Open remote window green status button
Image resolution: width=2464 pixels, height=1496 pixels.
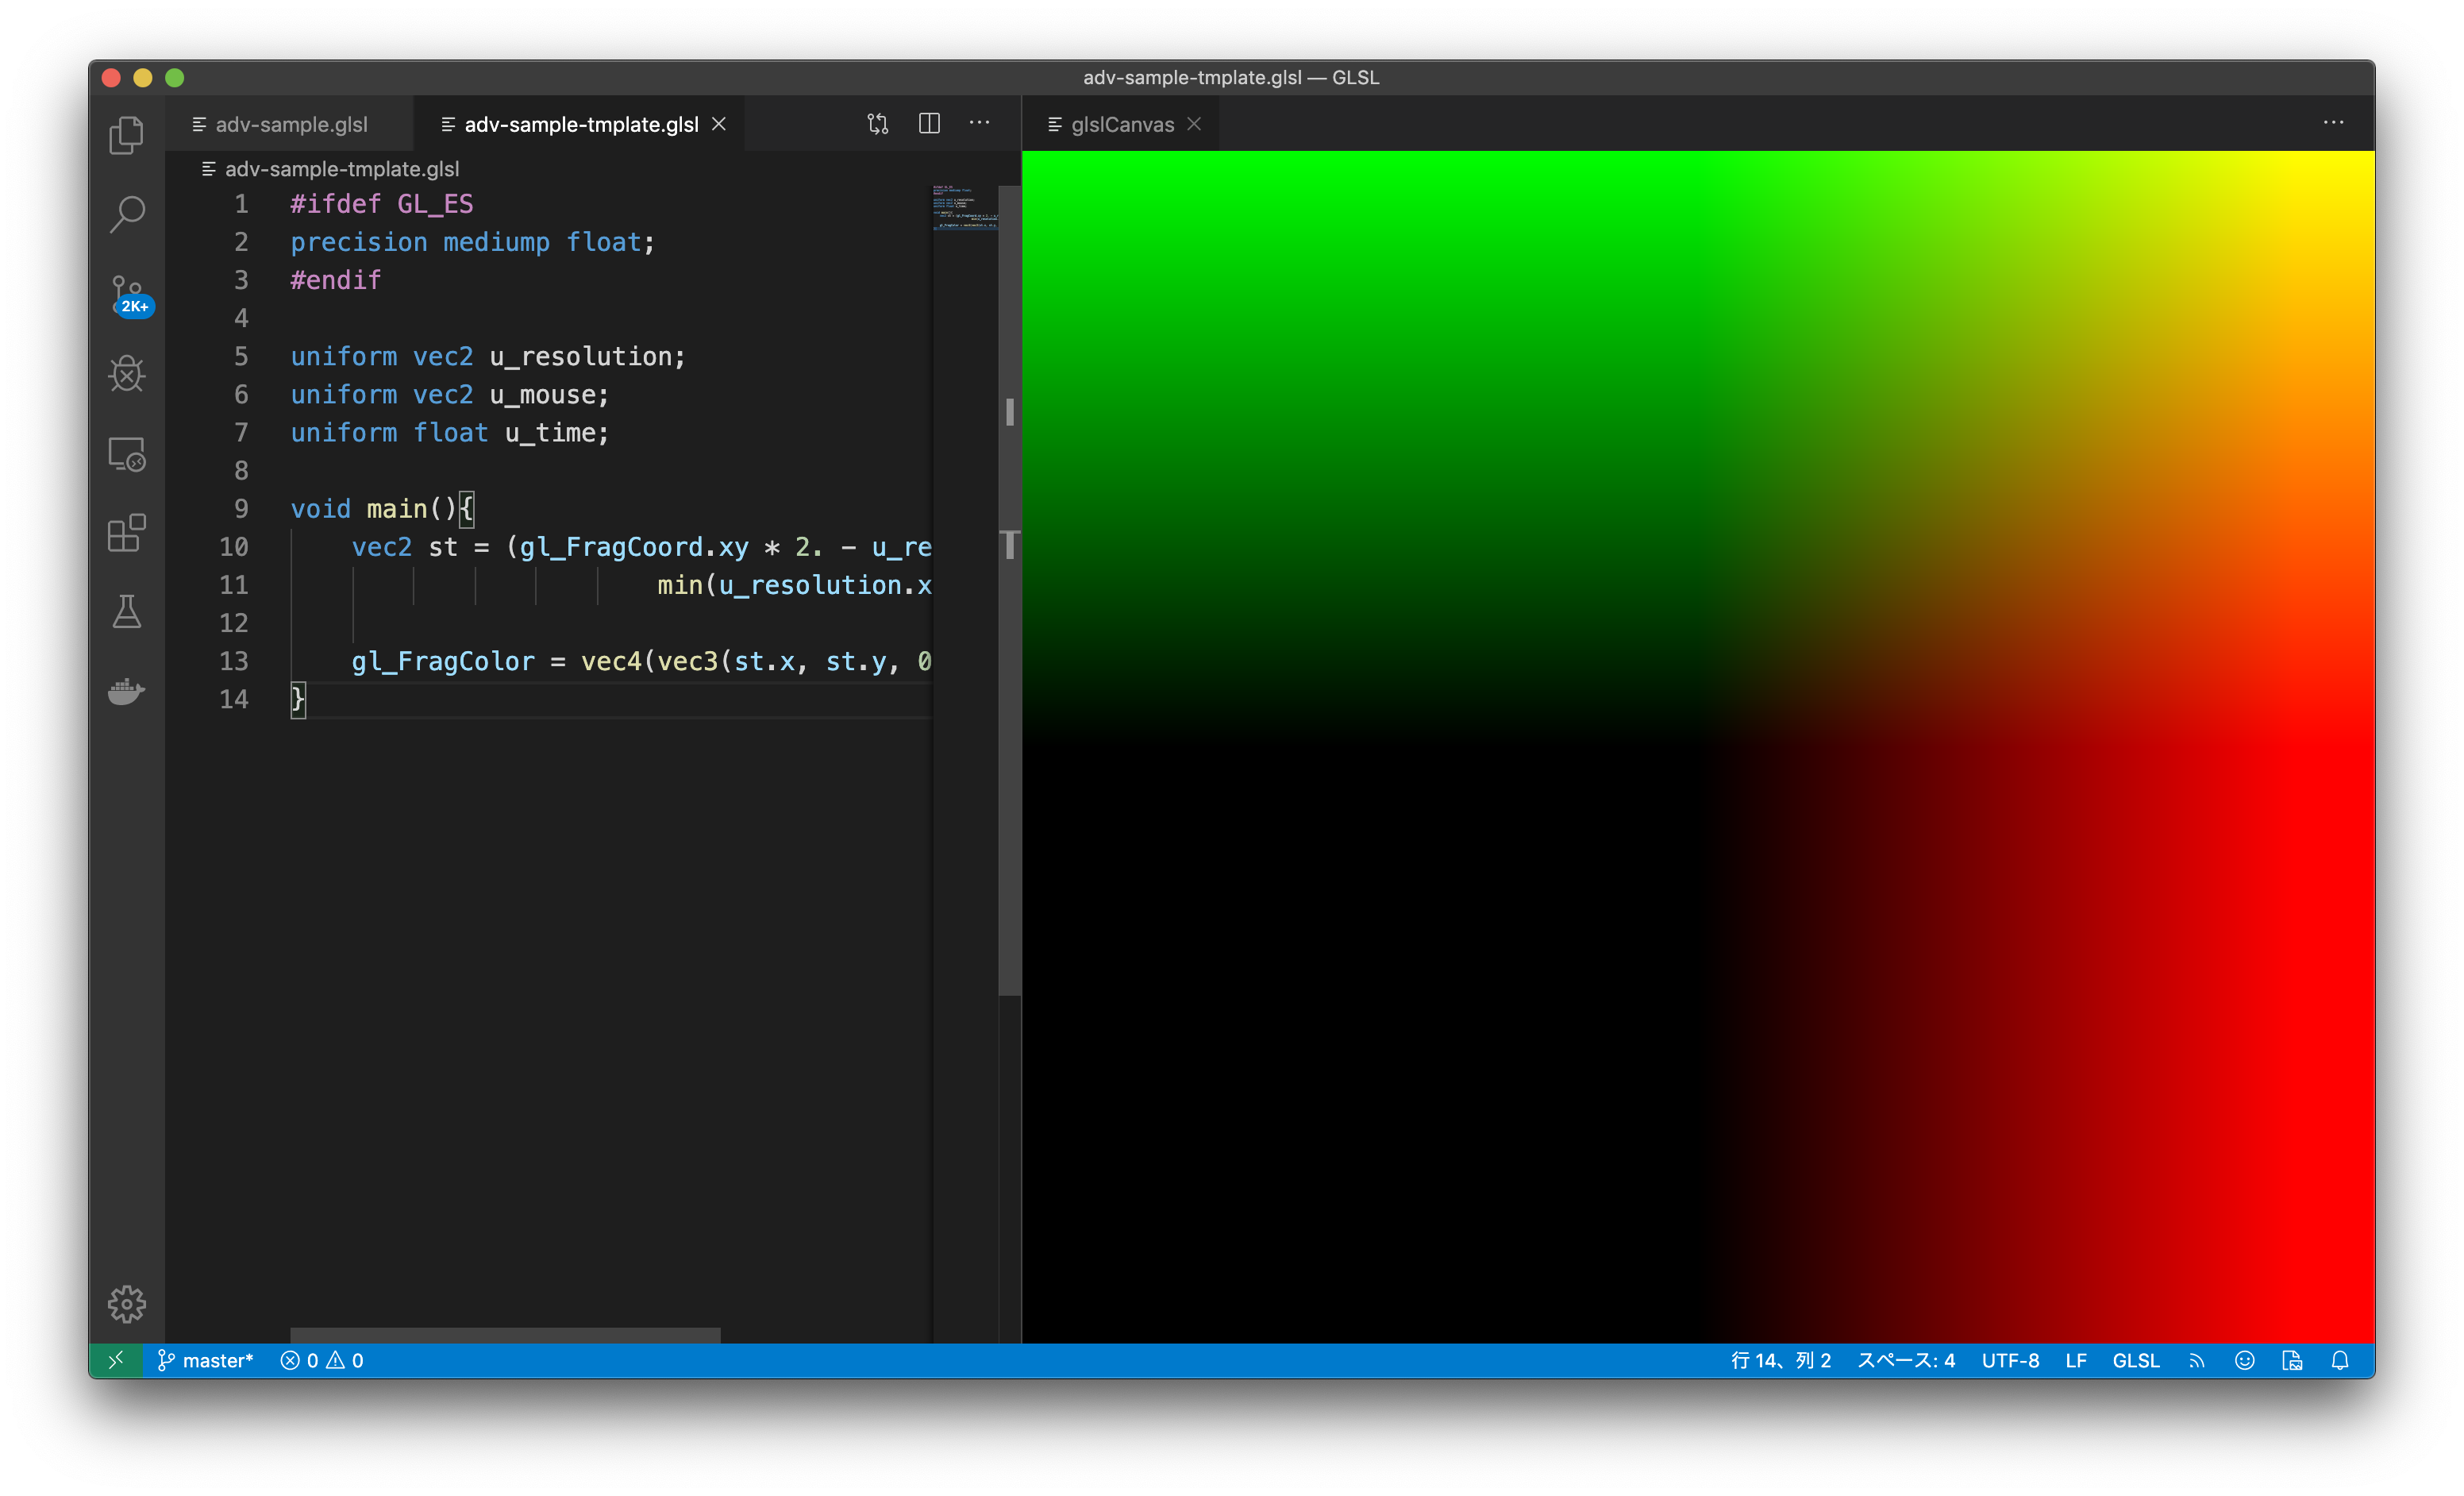coord(116,1360)
